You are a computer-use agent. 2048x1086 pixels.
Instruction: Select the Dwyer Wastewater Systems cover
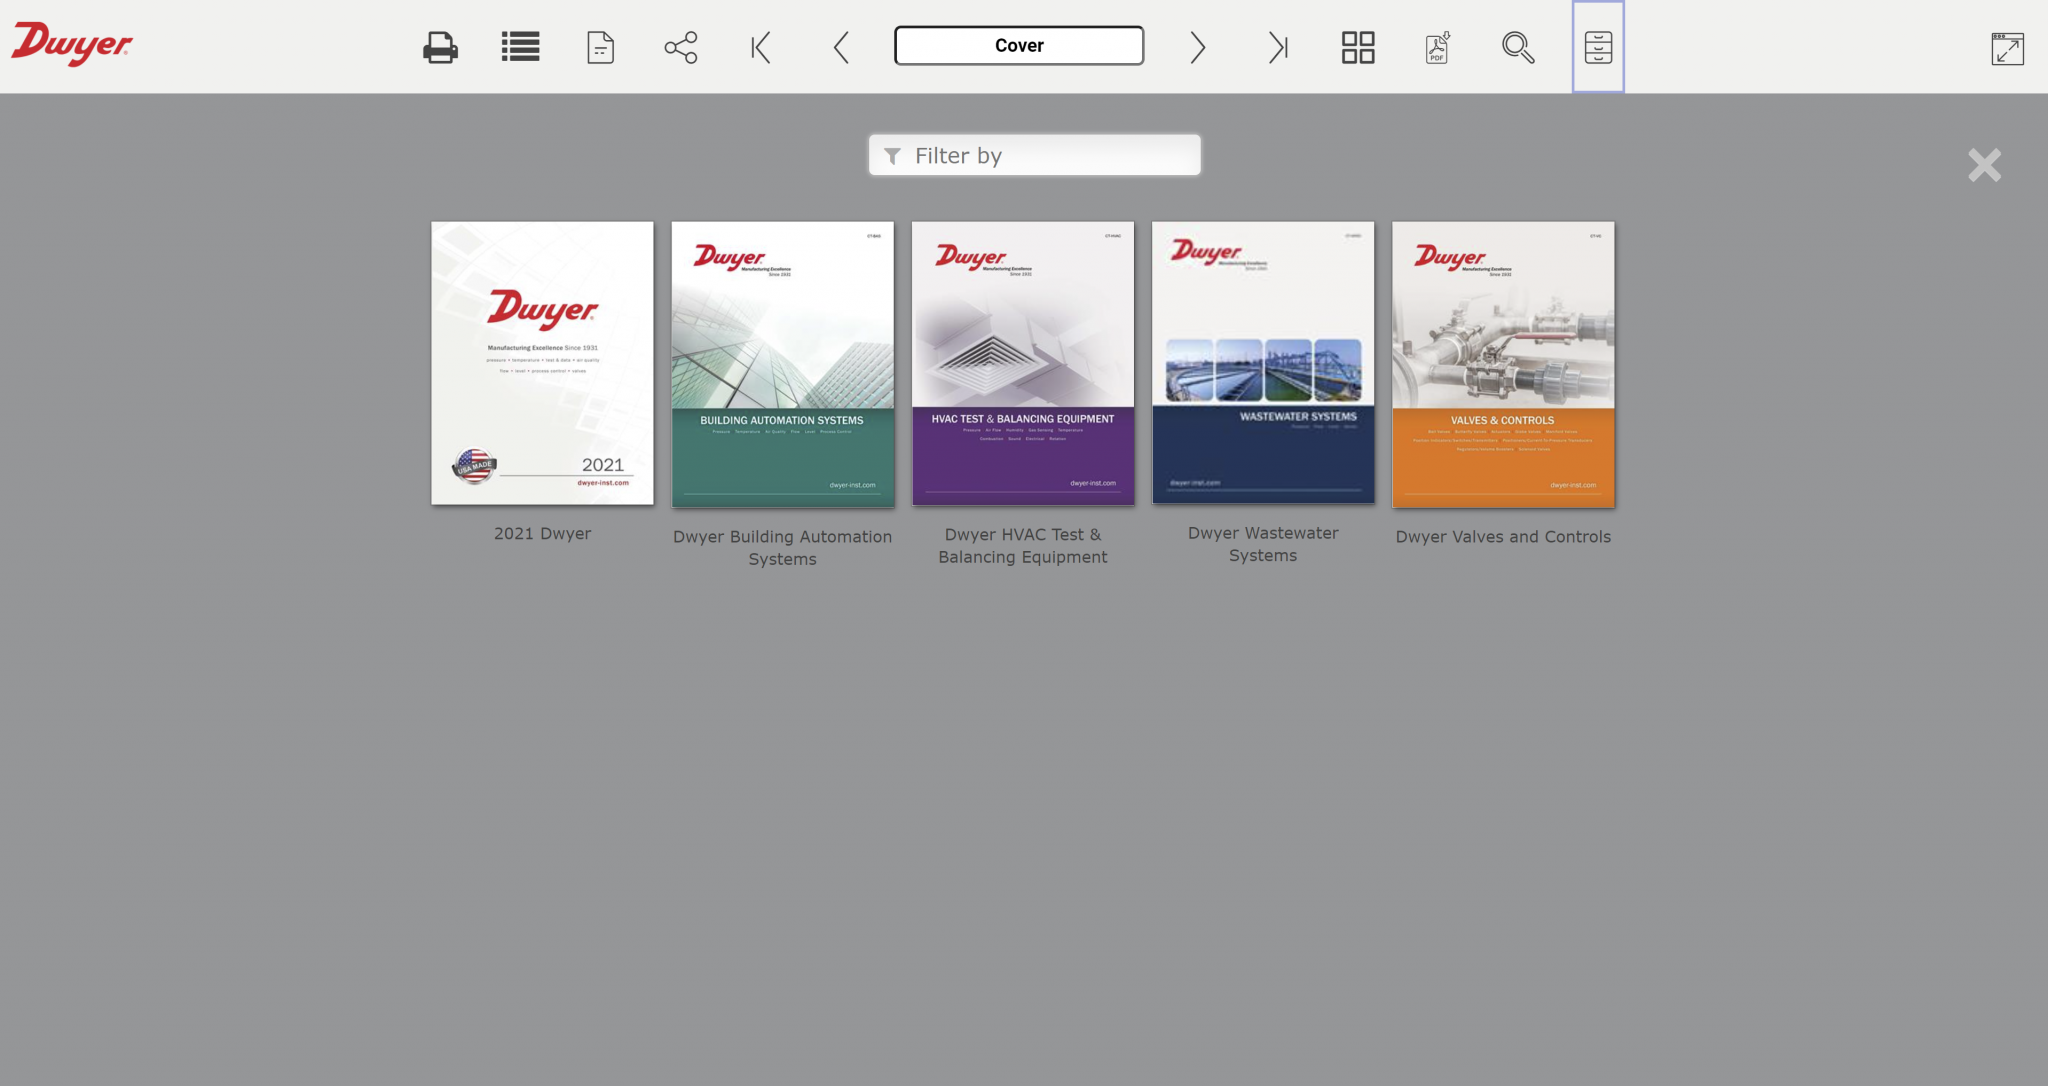click(x=1263, y=363)
